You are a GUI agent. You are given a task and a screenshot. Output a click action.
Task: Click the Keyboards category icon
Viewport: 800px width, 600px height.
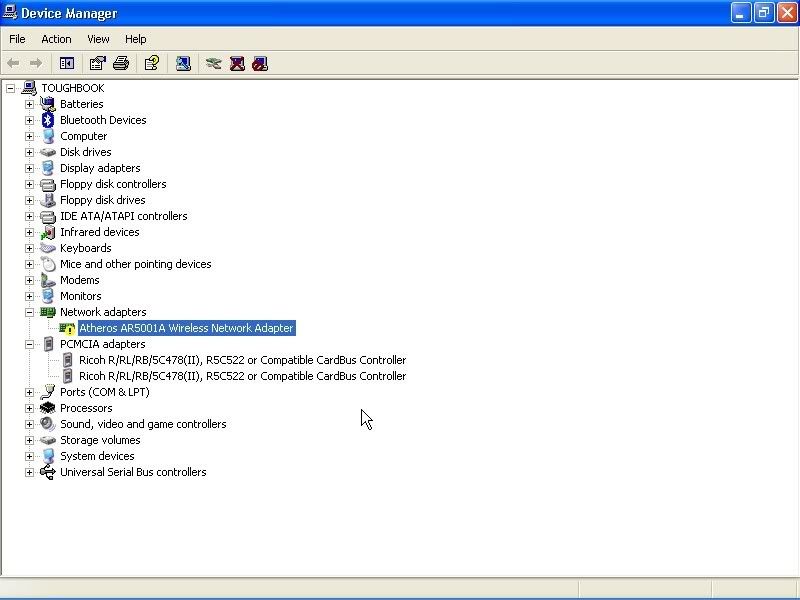point(48,248)
